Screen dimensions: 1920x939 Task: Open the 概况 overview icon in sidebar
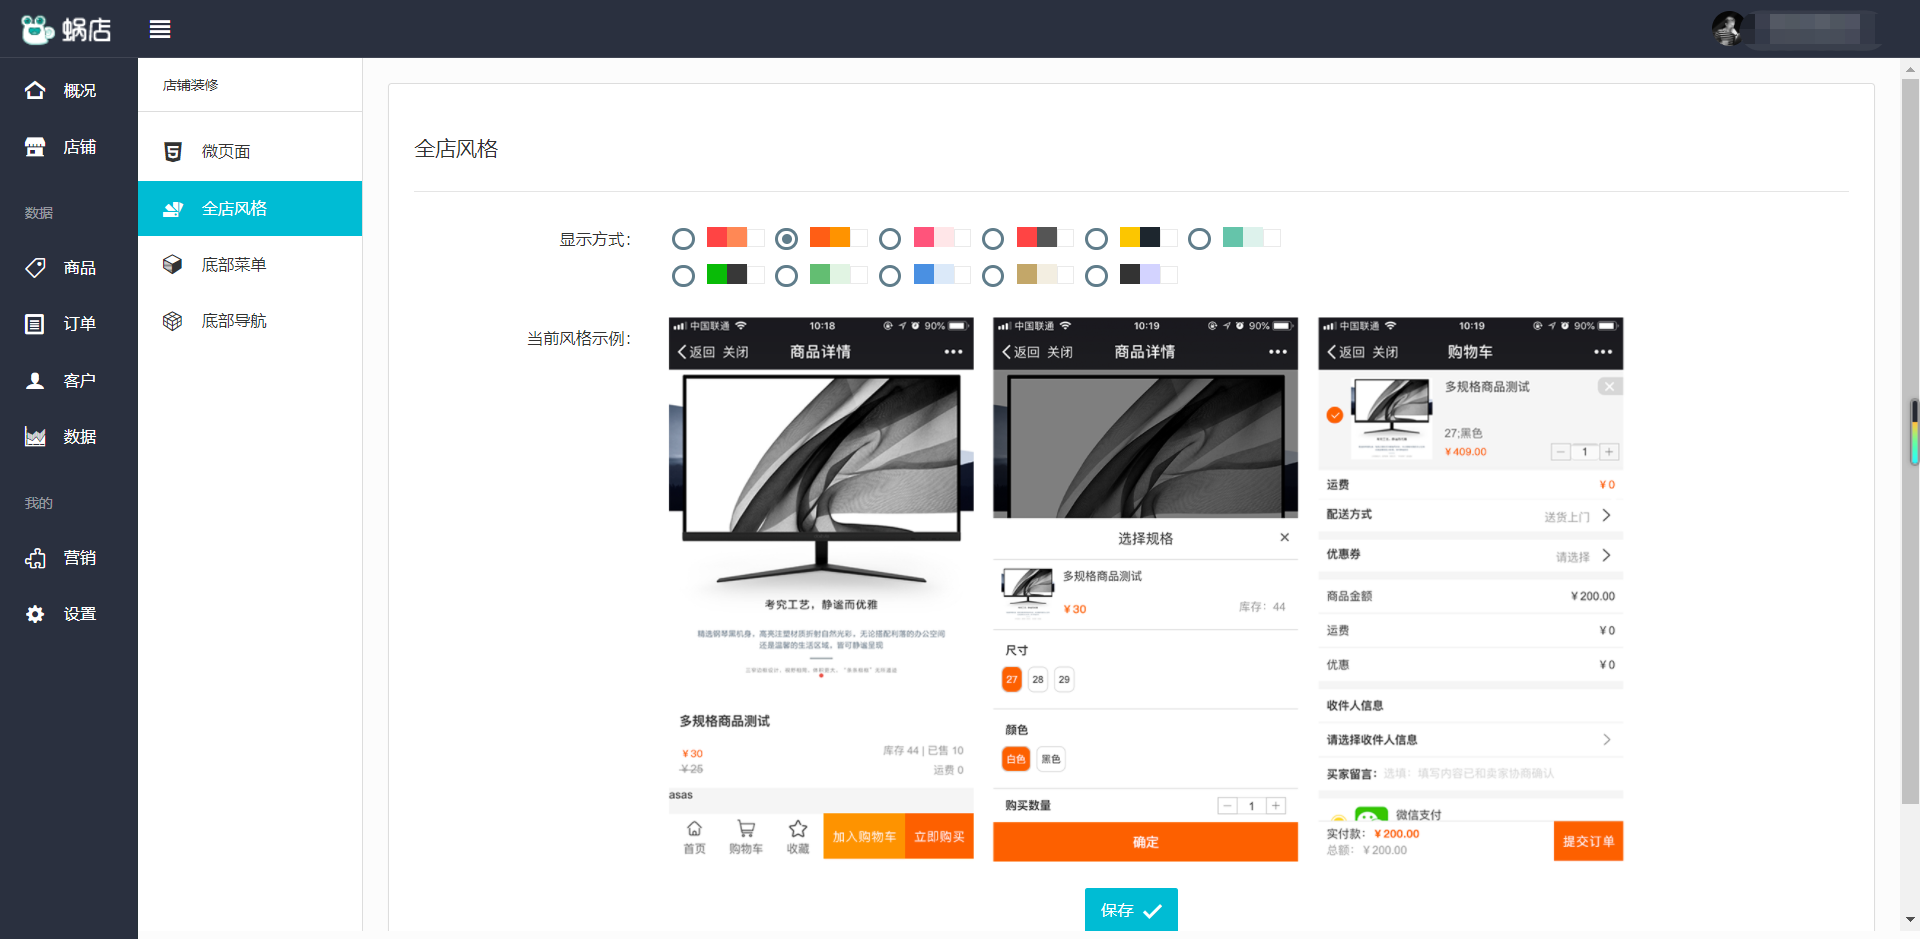(x=35, y=90)
